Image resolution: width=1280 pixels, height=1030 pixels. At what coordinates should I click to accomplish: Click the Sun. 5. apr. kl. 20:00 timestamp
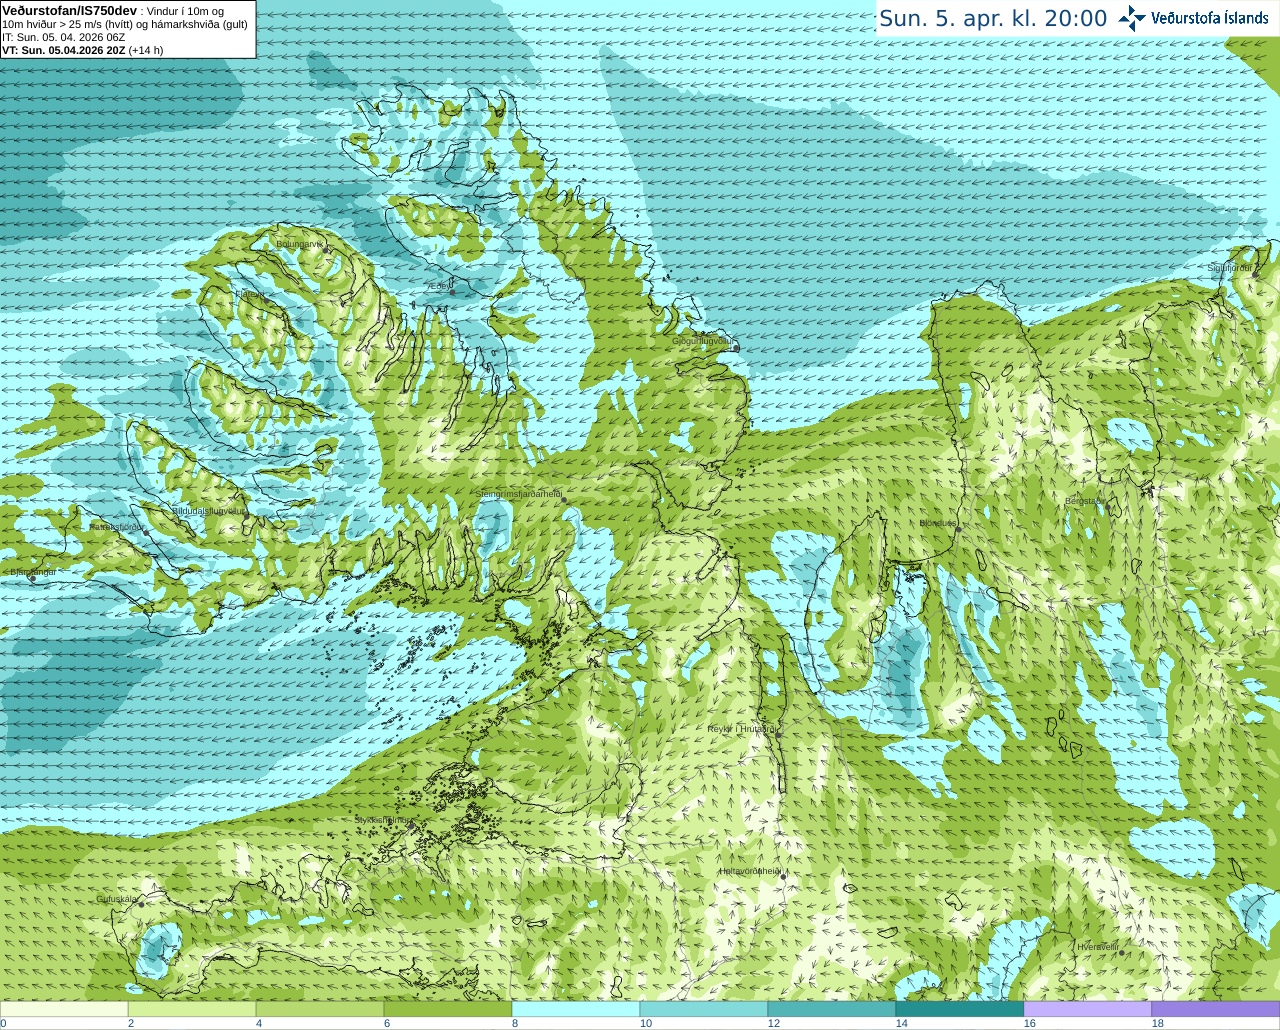(x=993, y=19)
